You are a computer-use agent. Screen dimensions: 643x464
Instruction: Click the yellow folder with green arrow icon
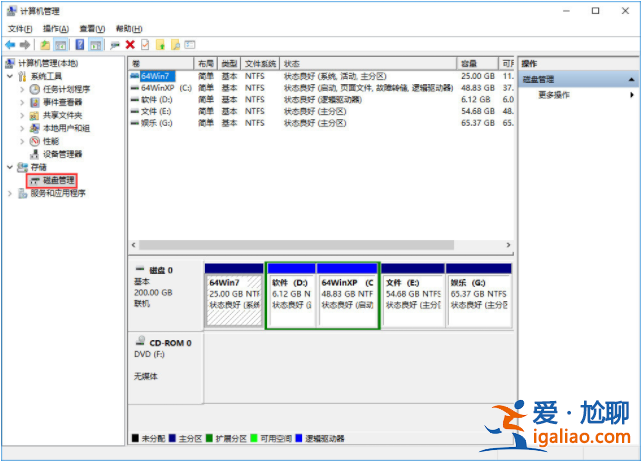click(x=160, y=45)
